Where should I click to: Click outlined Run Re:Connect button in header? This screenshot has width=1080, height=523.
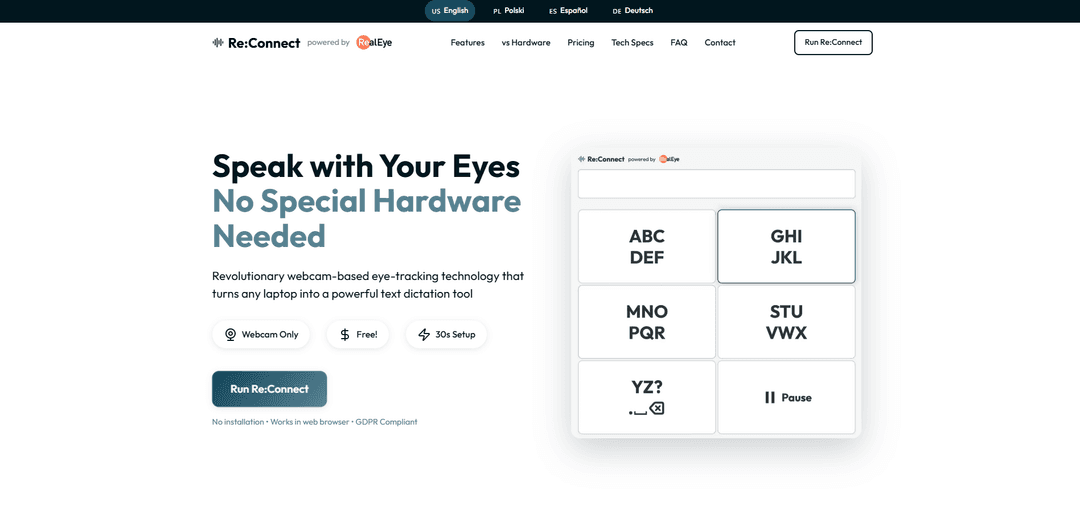point(833,43)
